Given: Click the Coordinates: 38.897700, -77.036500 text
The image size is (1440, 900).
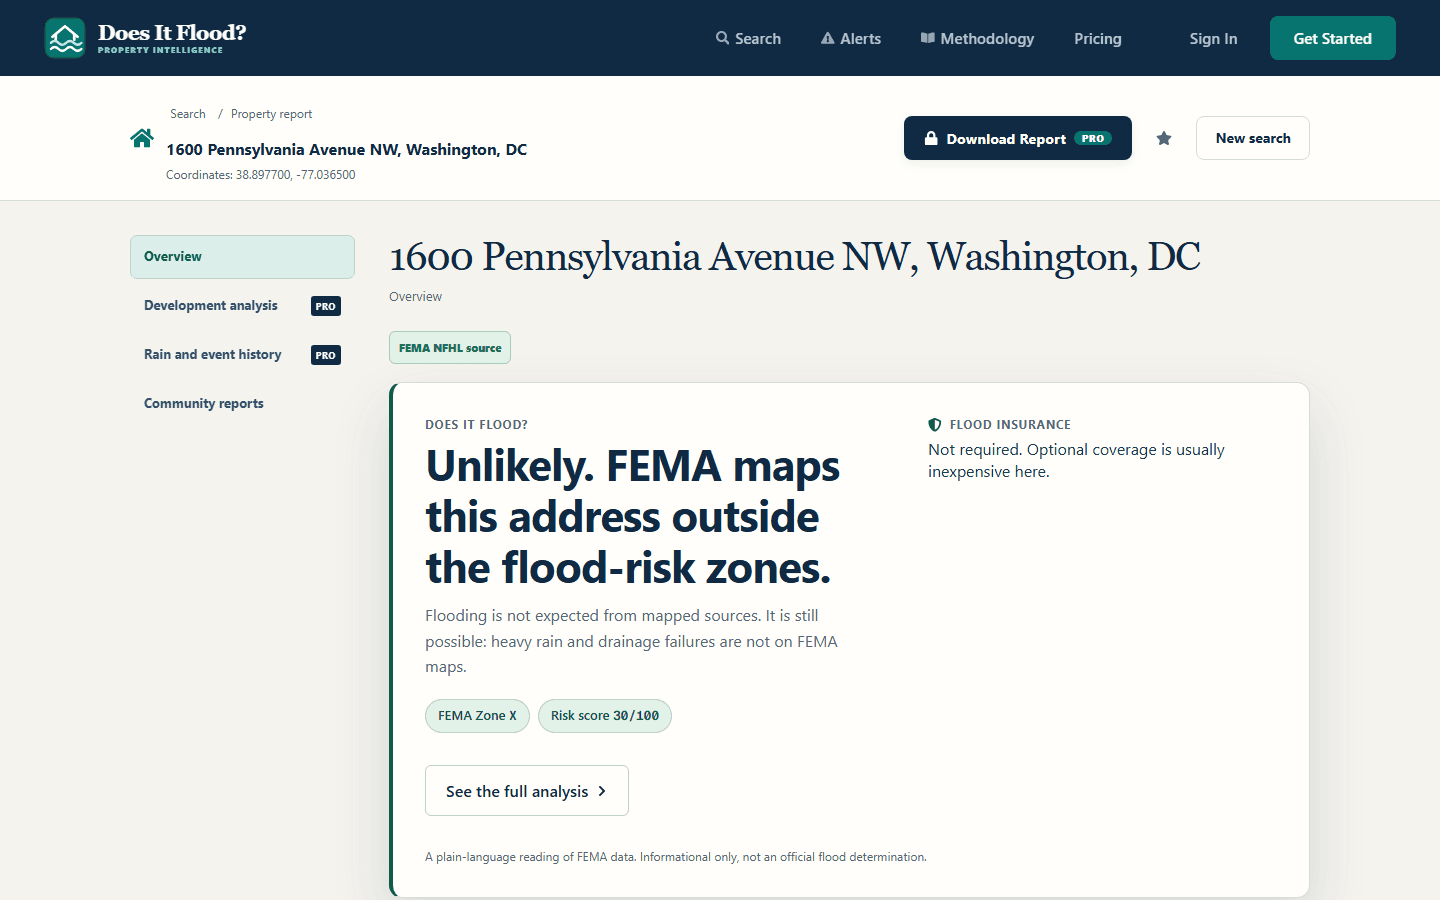Looking at the screenshot, I should pos(261,175).
